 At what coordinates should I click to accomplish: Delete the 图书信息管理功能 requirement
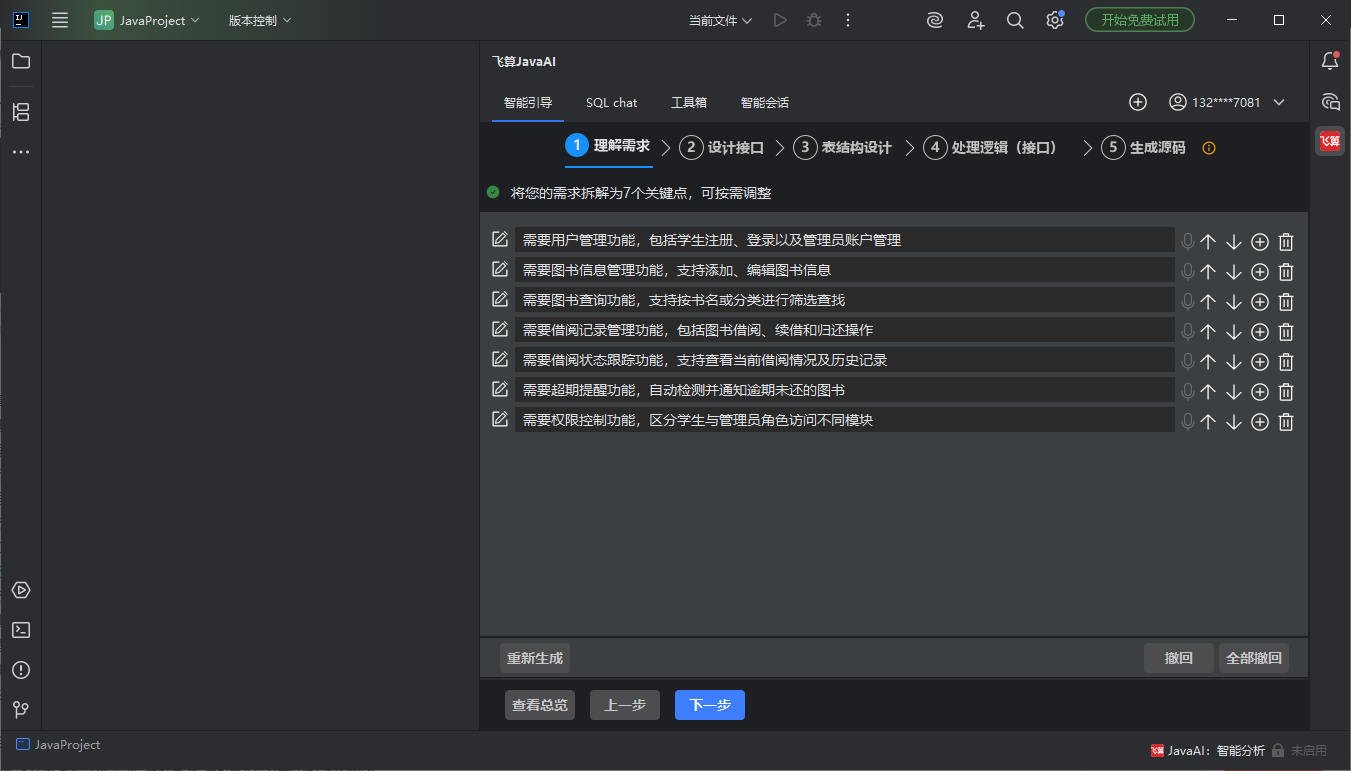[x=1287, y=271]
